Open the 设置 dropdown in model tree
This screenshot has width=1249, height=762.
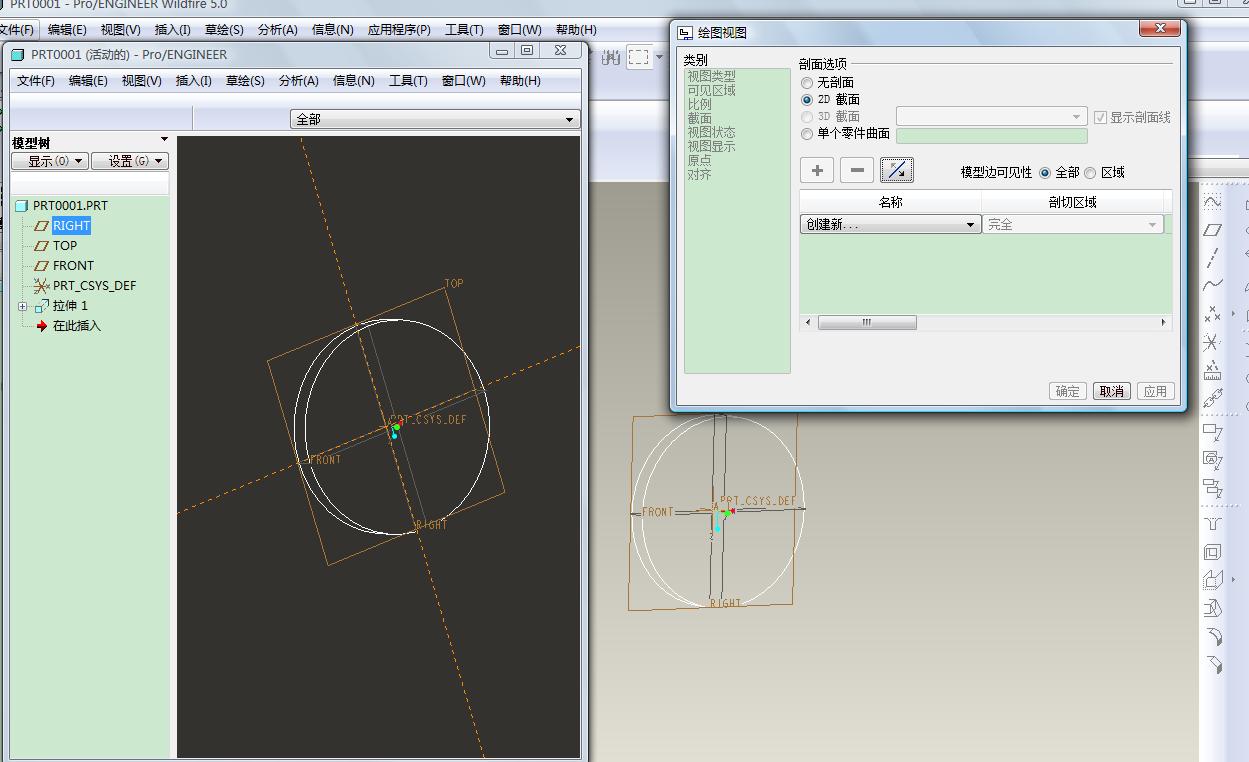(x=130, y=161)
